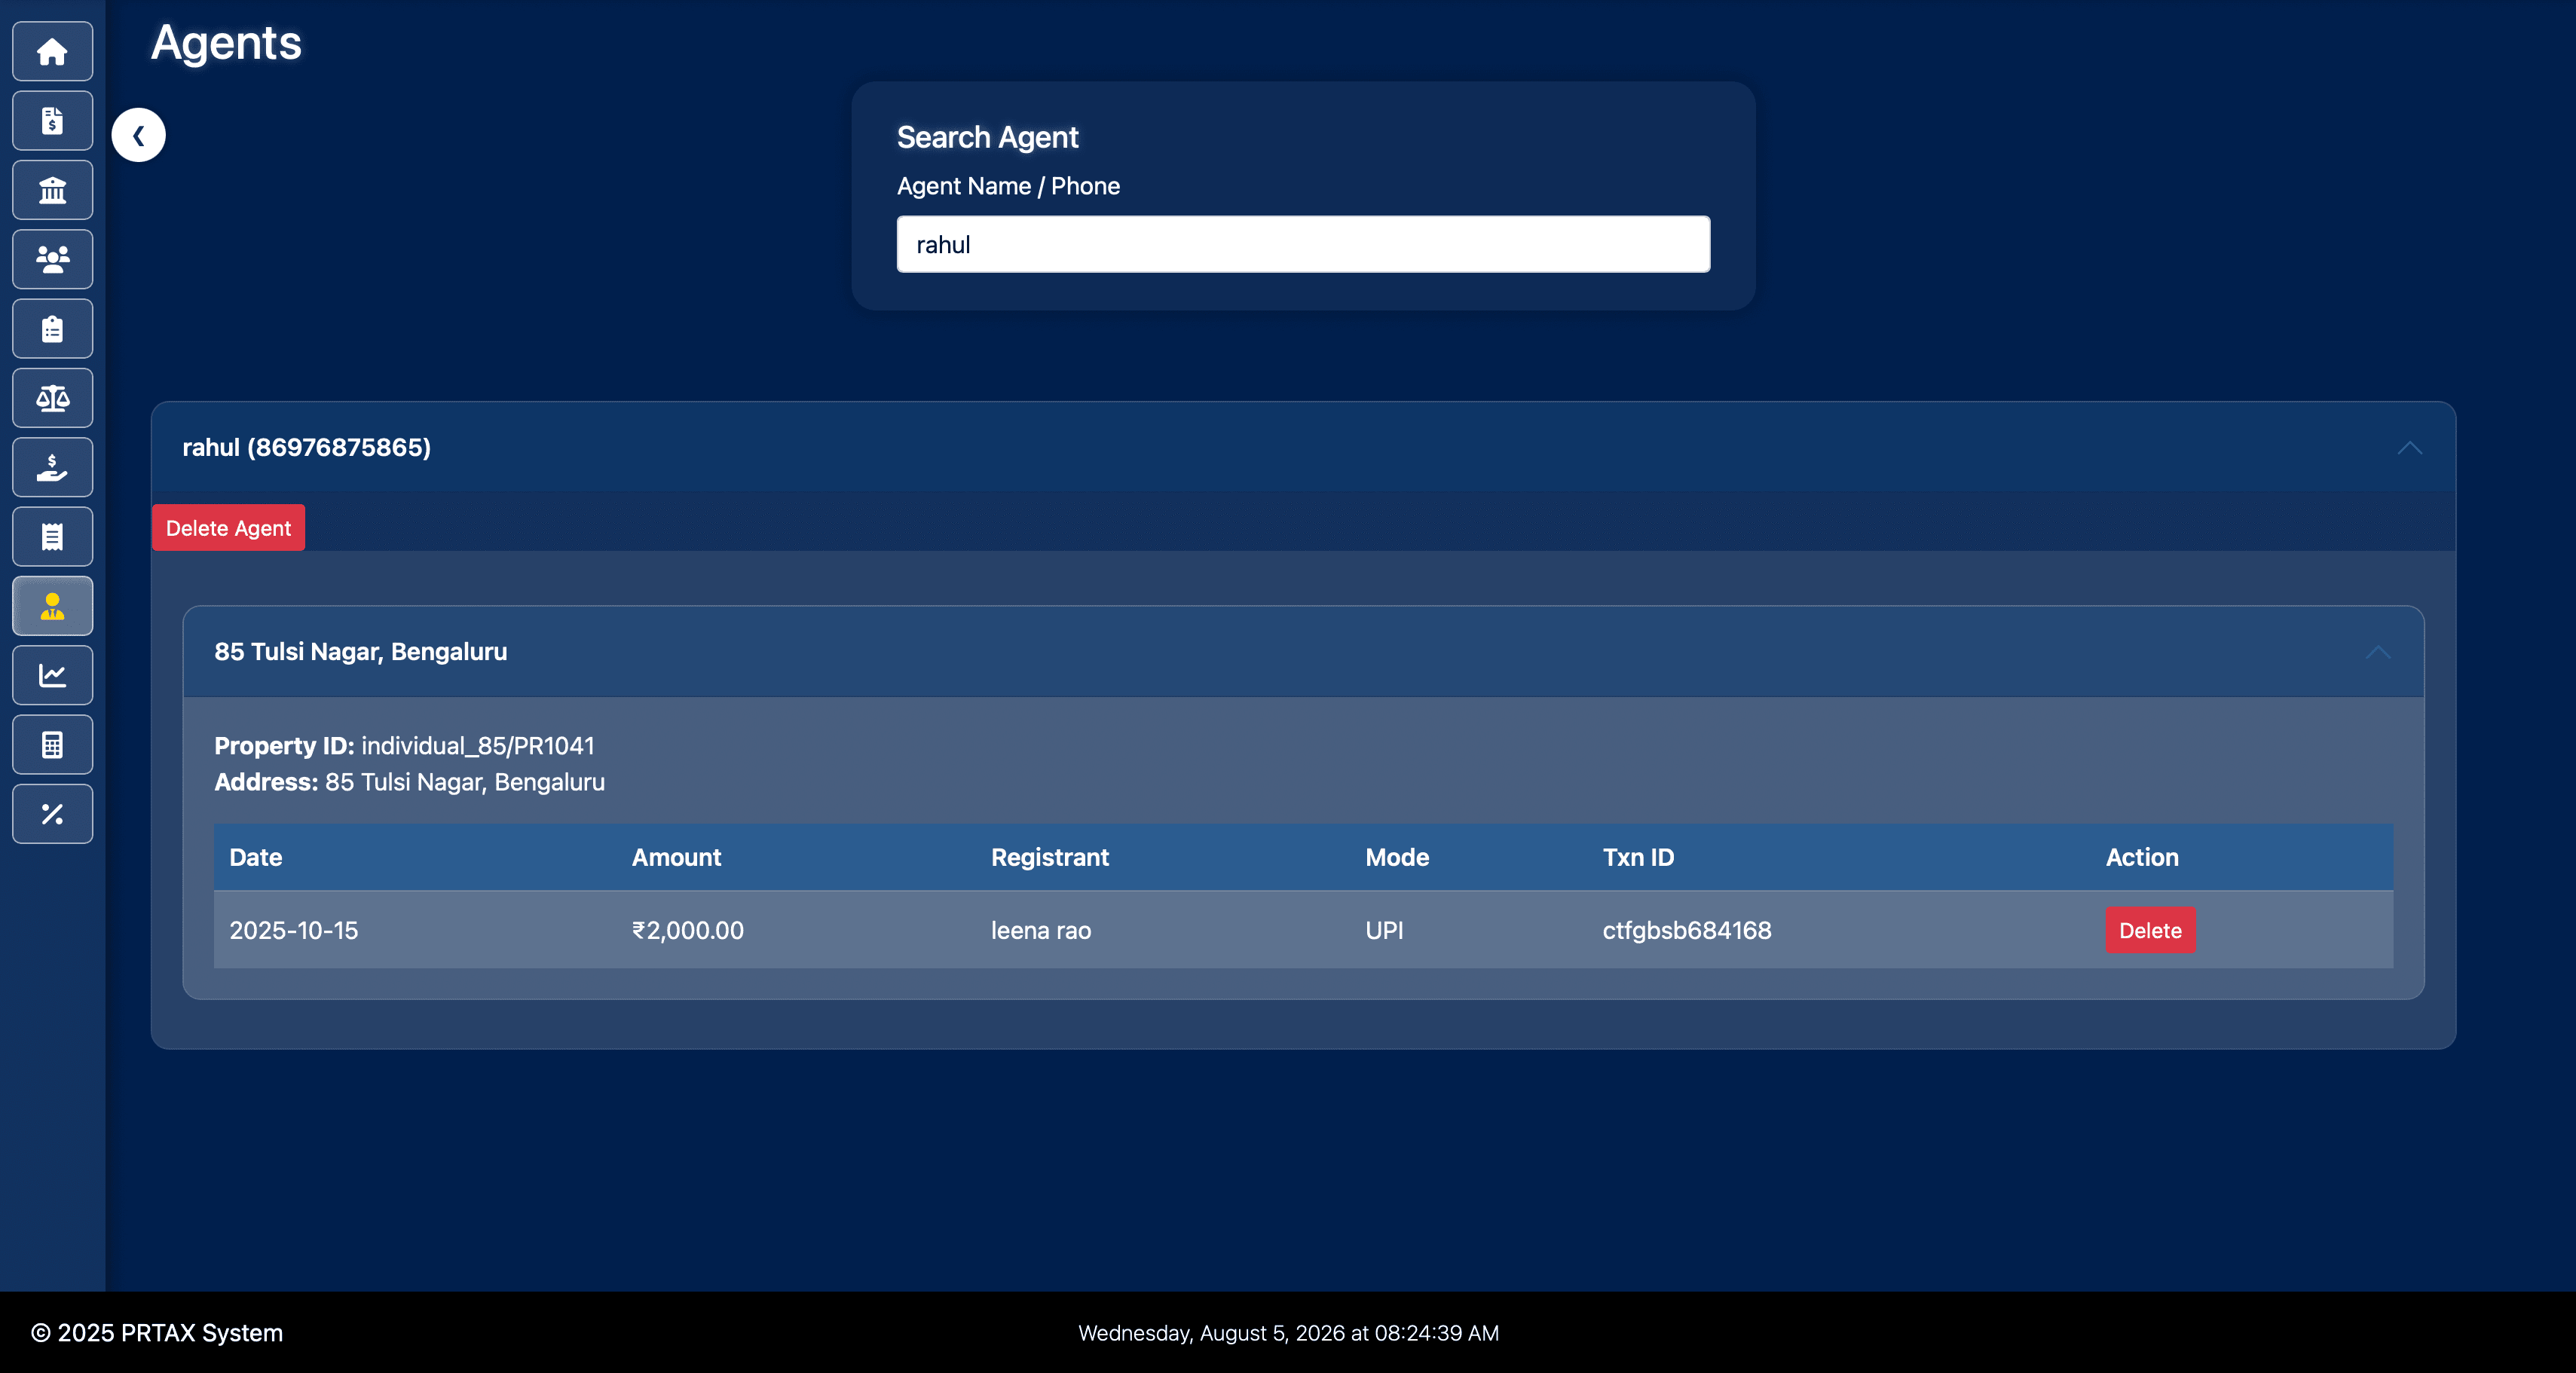Click the Registrant column header
Image resolution: width=2576 pixels, height=1373 pixels.
coord(1049,857)
